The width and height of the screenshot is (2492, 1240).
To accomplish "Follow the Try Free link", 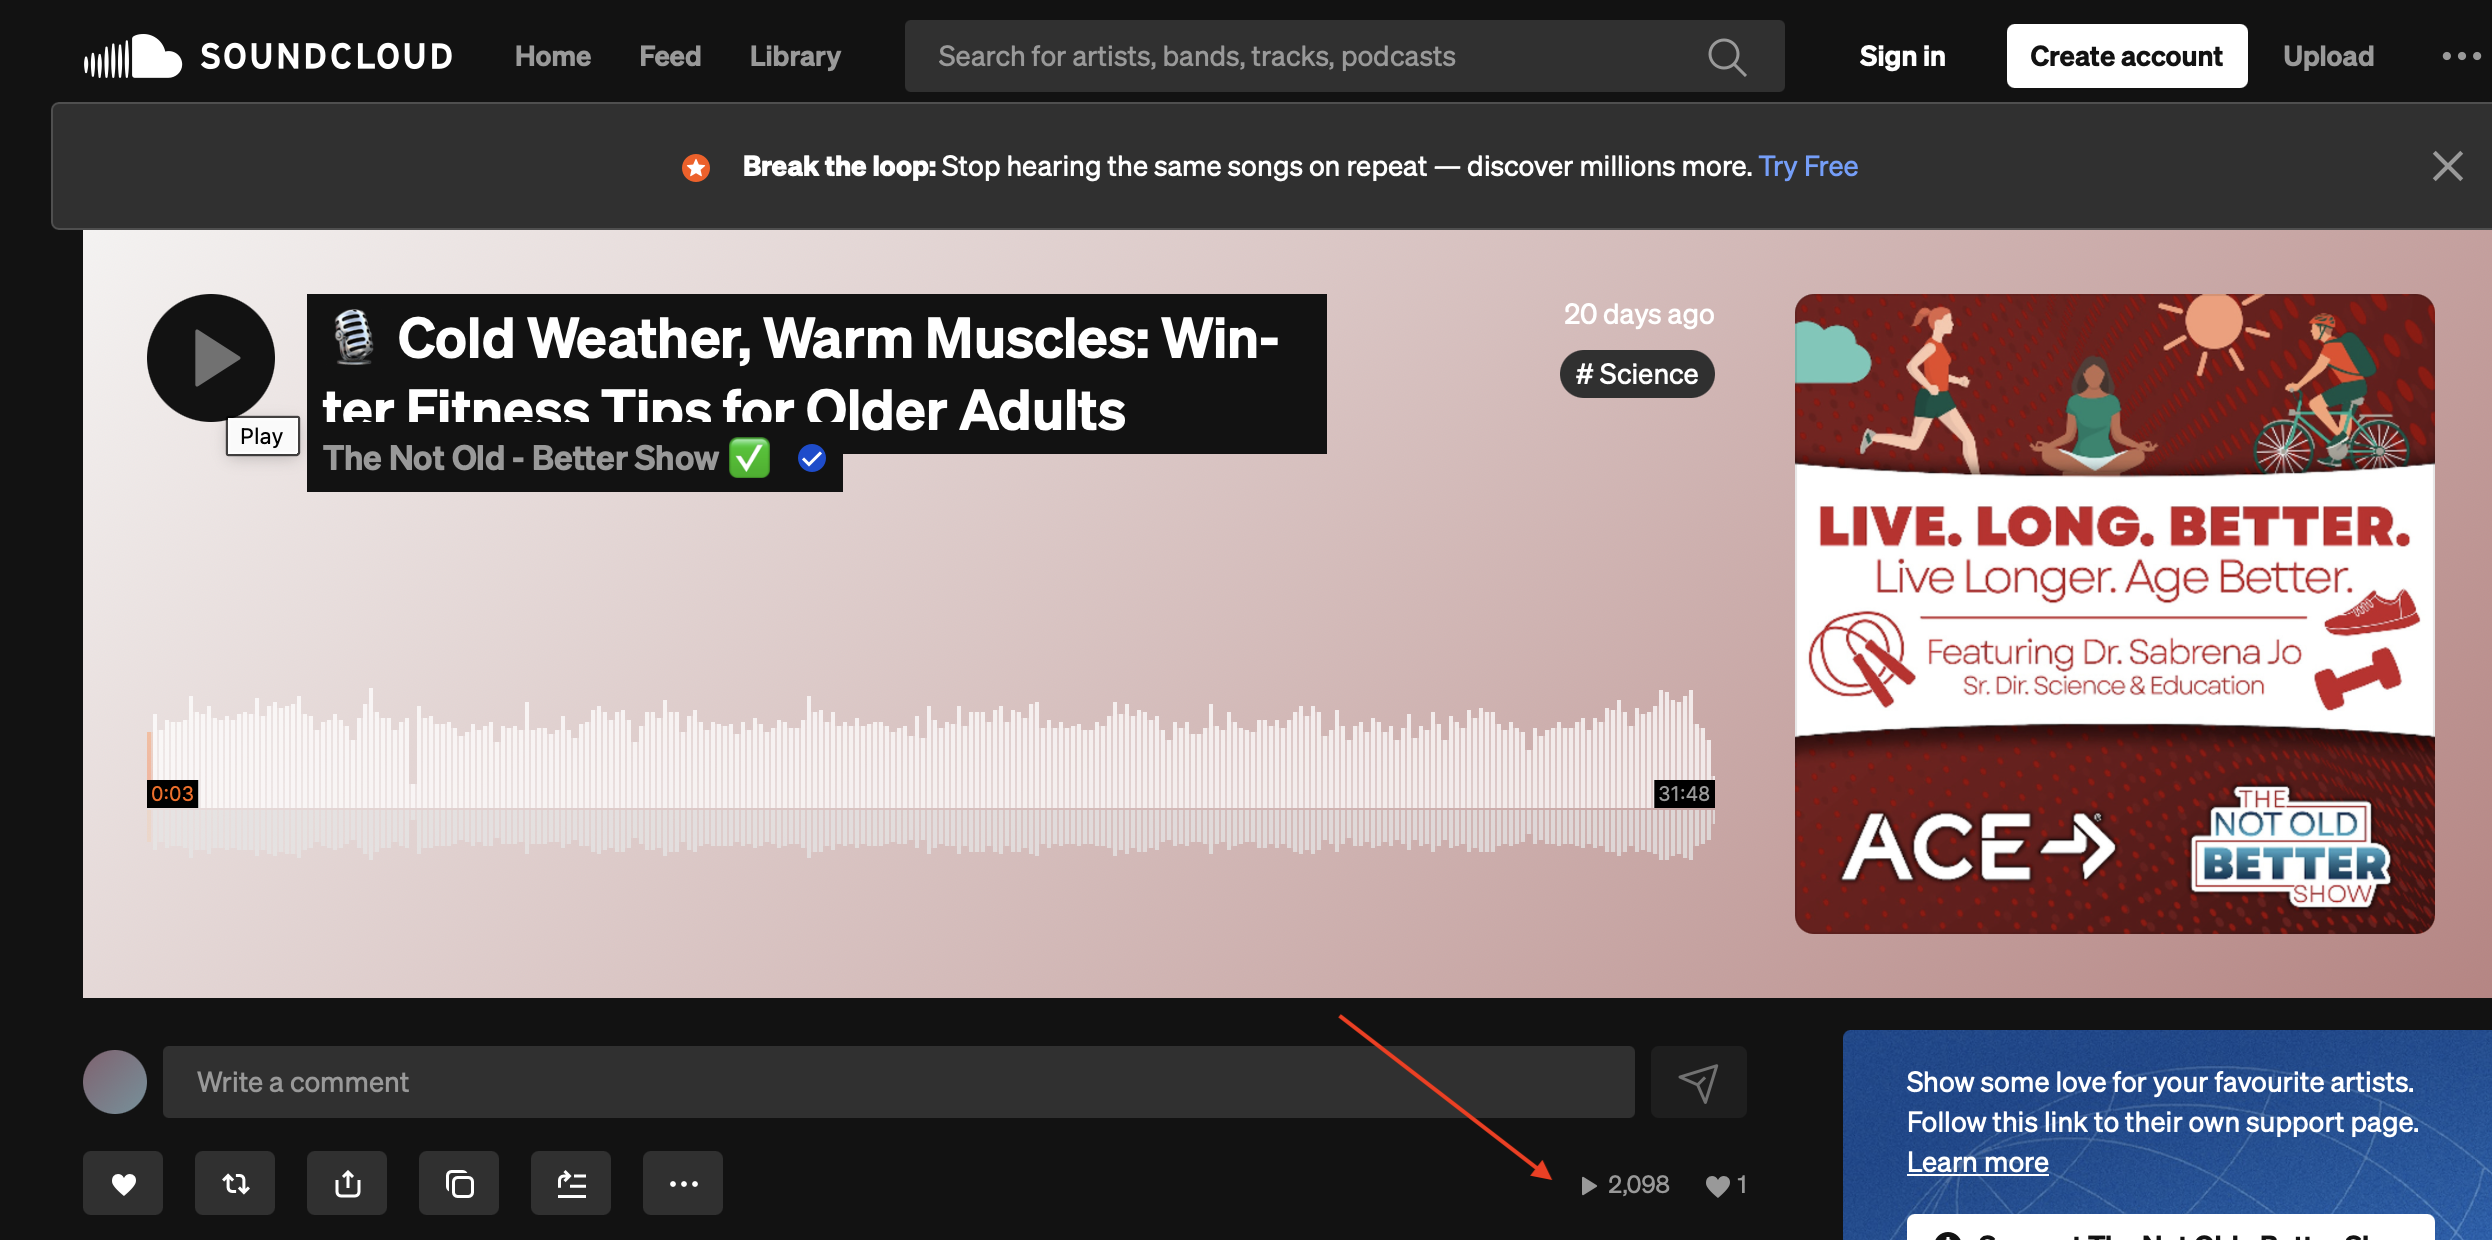I will point(1808,166).
